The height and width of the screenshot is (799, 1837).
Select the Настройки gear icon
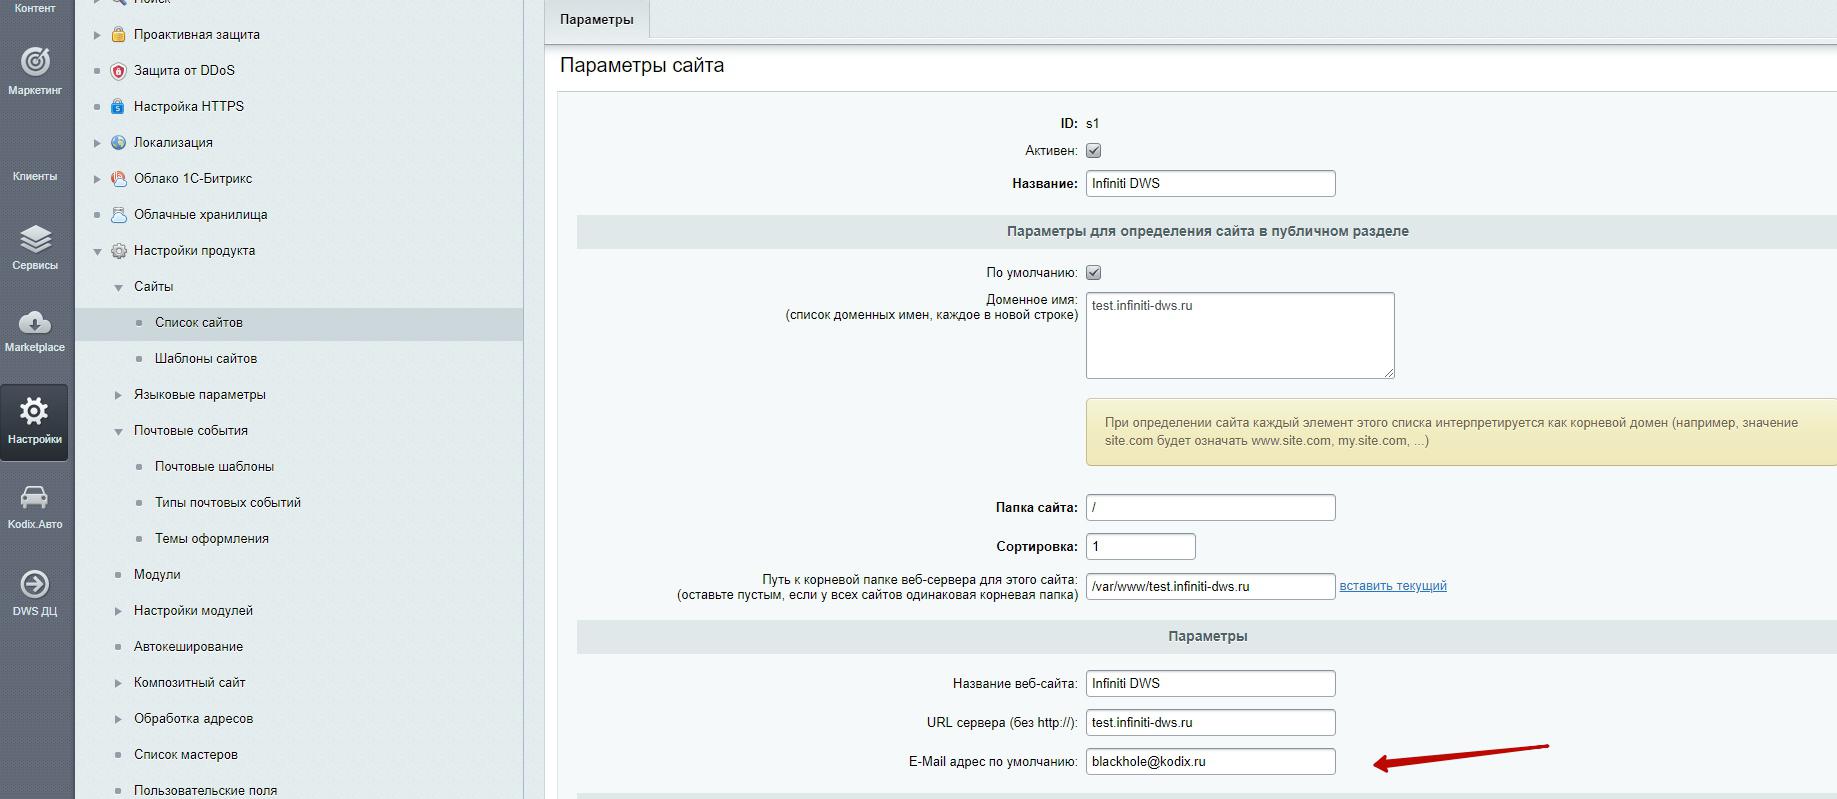tap(34, 411)
